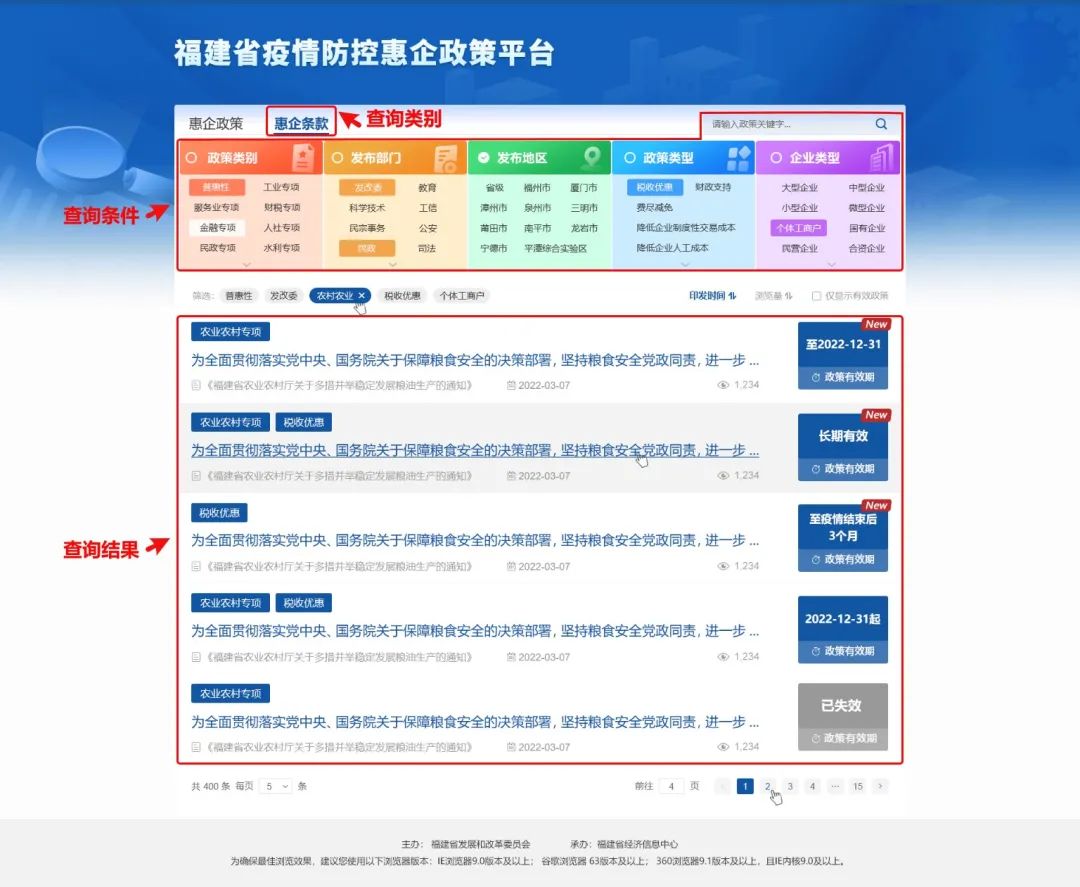Open the items per page dropdown
Image resolution: width=1080 pixels, height=887 pixels.
(x=275, y=787)
